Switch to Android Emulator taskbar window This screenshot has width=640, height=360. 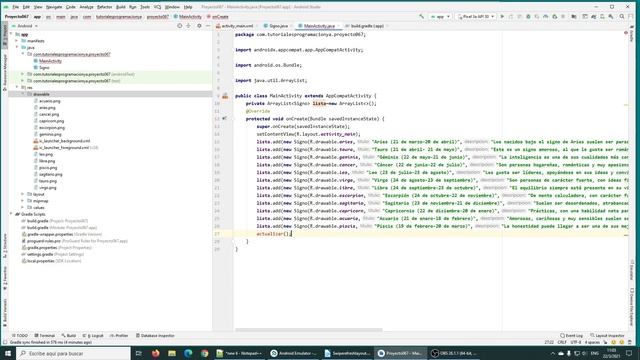(294, 353)
